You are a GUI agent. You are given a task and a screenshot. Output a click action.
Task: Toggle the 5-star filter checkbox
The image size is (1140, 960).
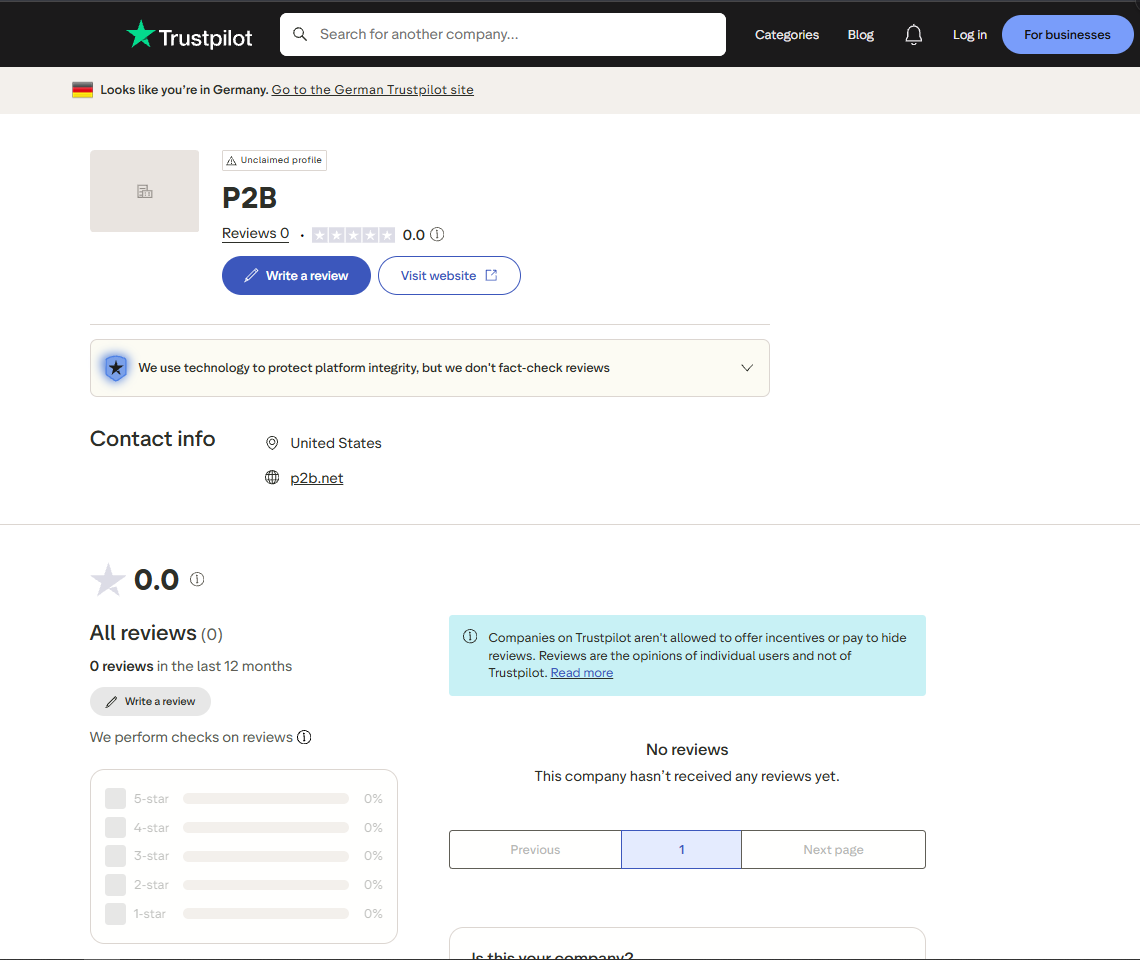coord(116,798)
